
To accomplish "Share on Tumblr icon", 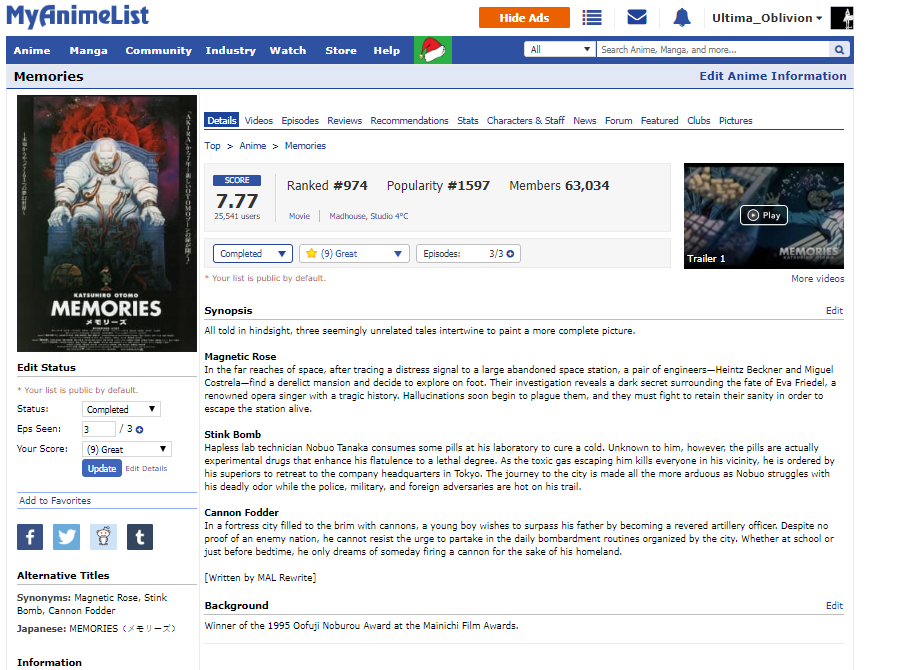I will (x=140, y=537).
